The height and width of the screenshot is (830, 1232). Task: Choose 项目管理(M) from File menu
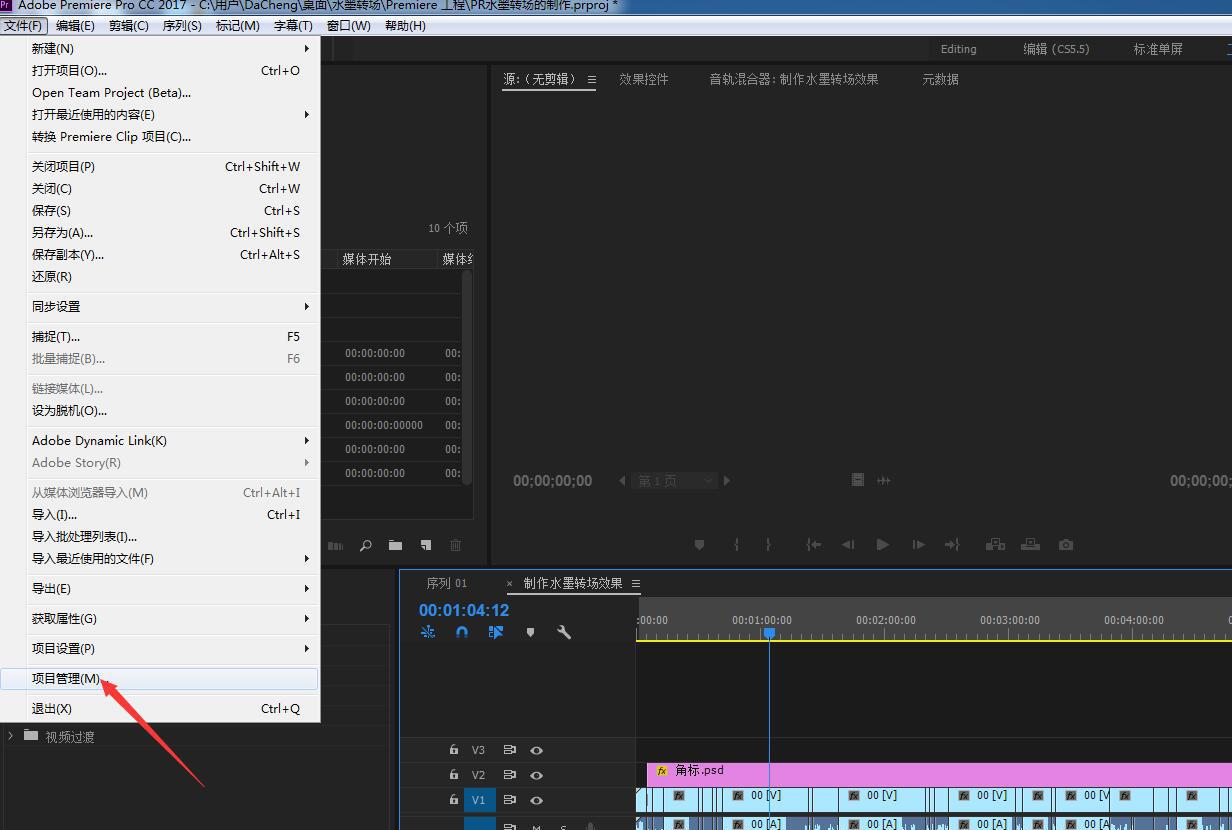160,678
